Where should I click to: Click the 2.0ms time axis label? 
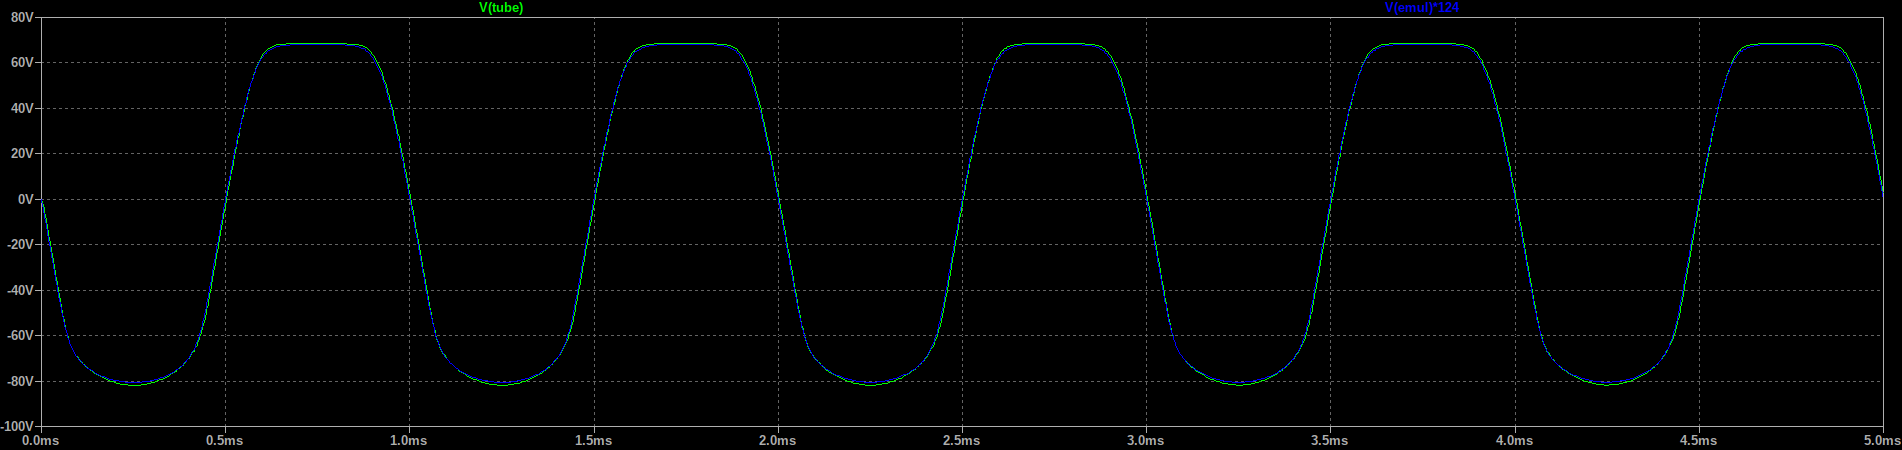[x=777, y=441]
